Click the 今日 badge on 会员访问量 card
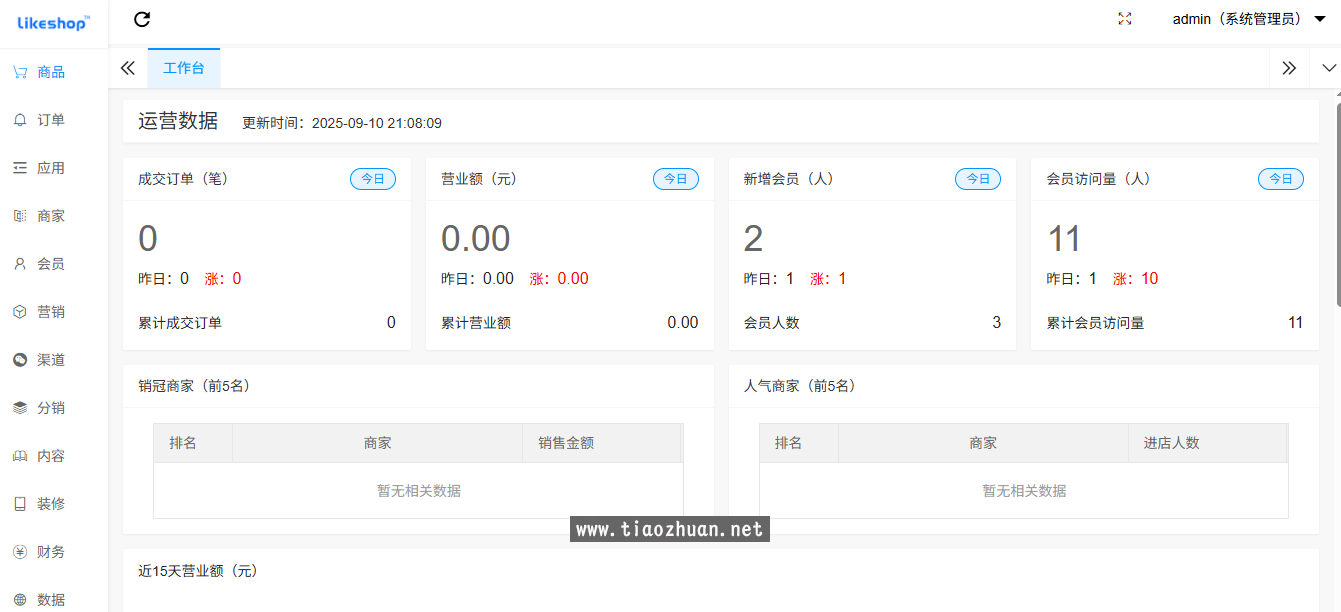This screenshot has width=1341, height=612. point(1281,178)
